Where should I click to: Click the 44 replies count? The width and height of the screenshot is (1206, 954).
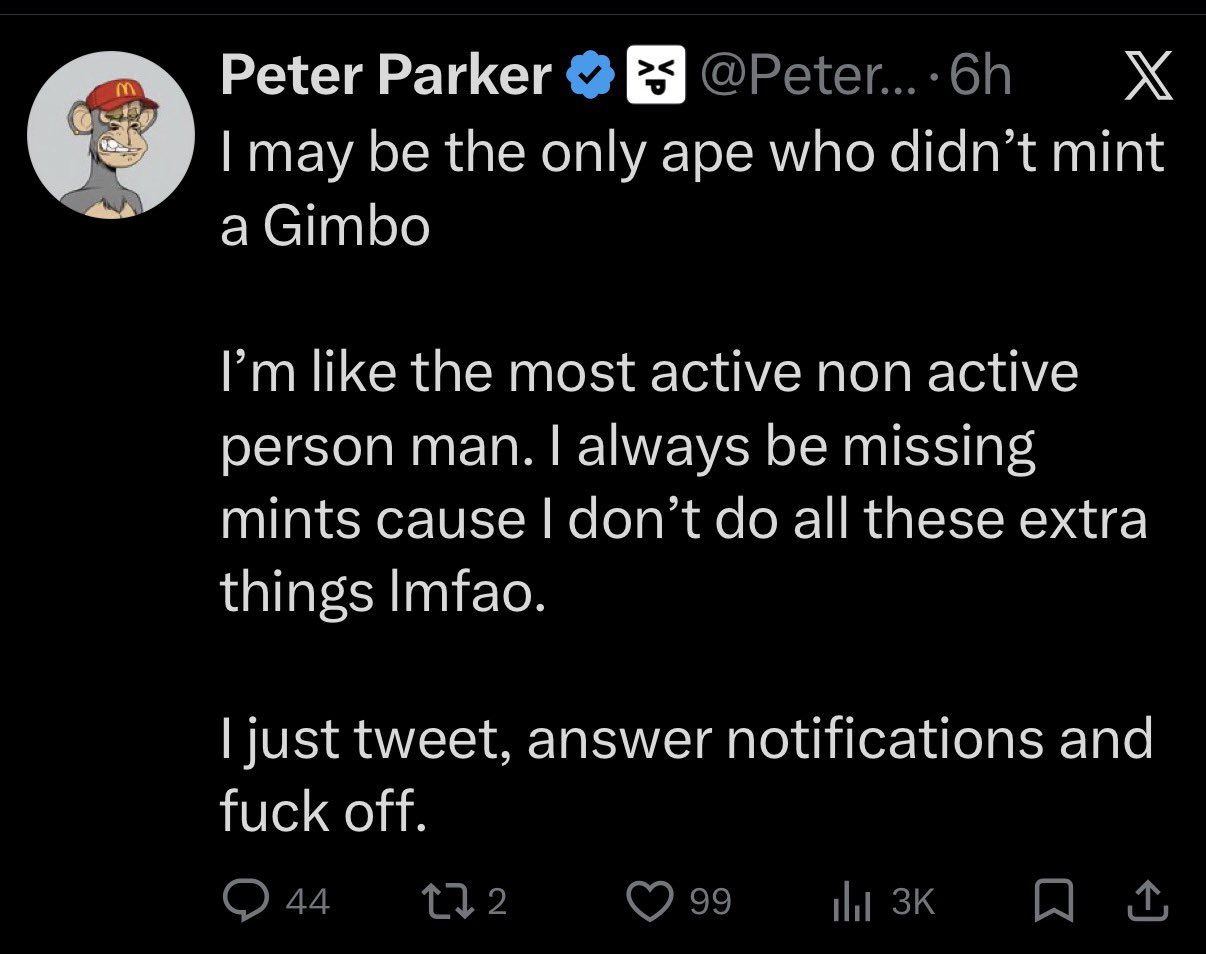[x=308, y=902]
